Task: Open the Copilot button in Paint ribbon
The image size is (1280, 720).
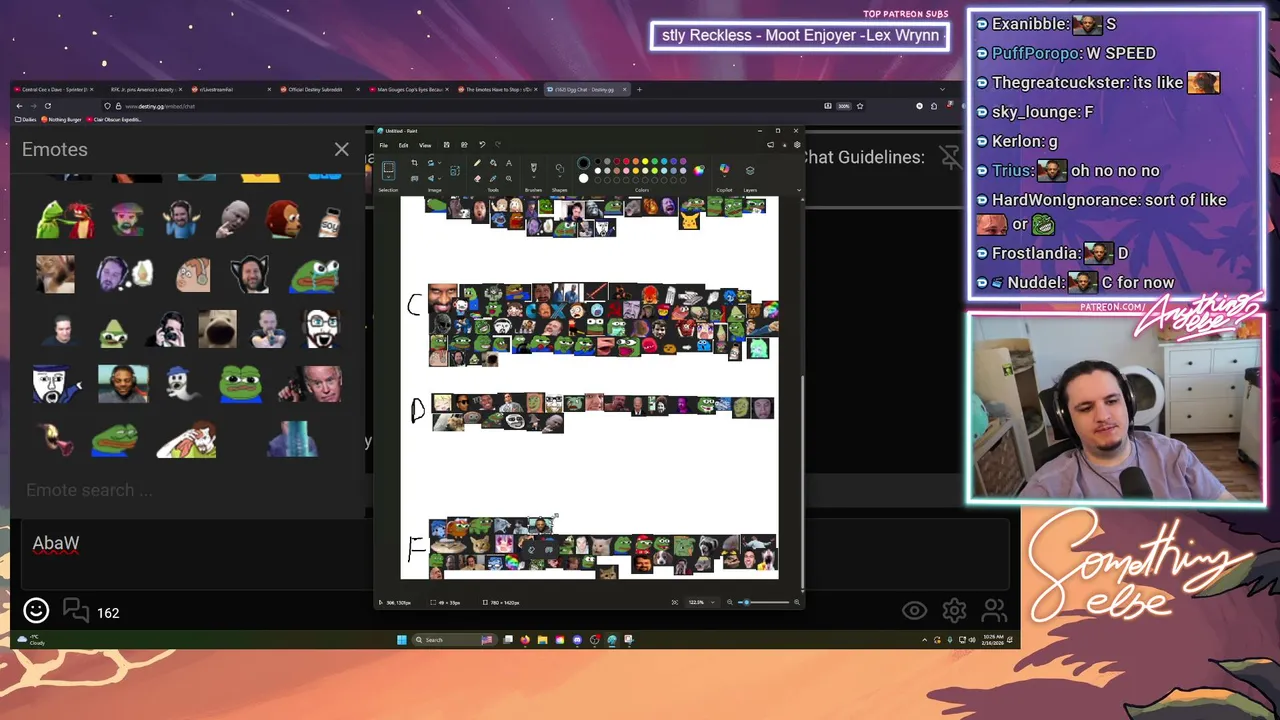Action: pos(724,168)
